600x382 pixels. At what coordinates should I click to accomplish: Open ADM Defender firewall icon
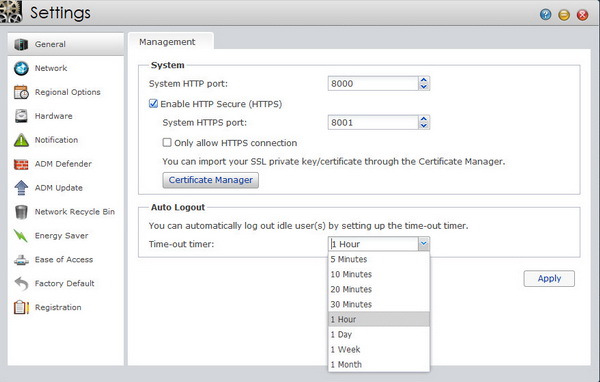coord(21,164)
